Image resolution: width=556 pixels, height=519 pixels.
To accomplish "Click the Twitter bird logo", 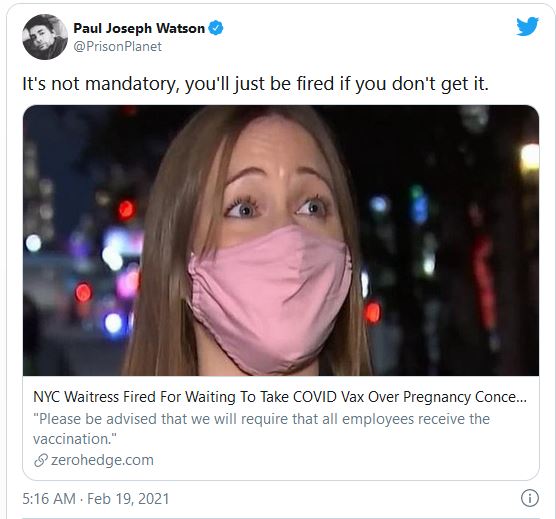I will pyautogui.click(x=527, y=26).
